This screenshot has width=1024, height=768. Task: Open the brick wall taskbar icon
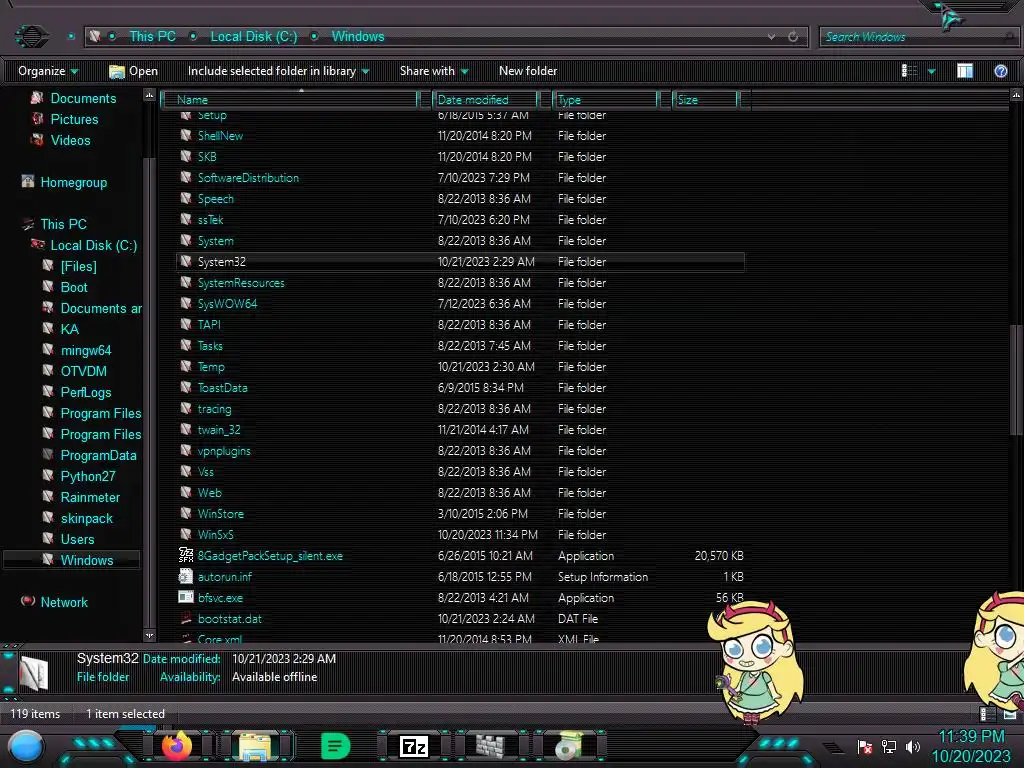click(x=490, y=746)
